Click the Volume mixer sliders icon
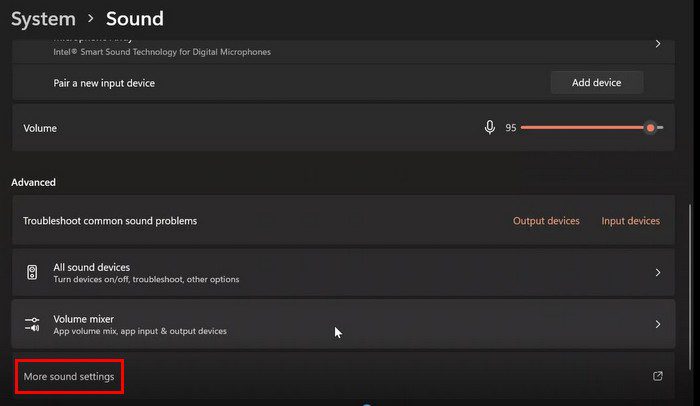Screen dimensions: 700x406 coord(33,324)
